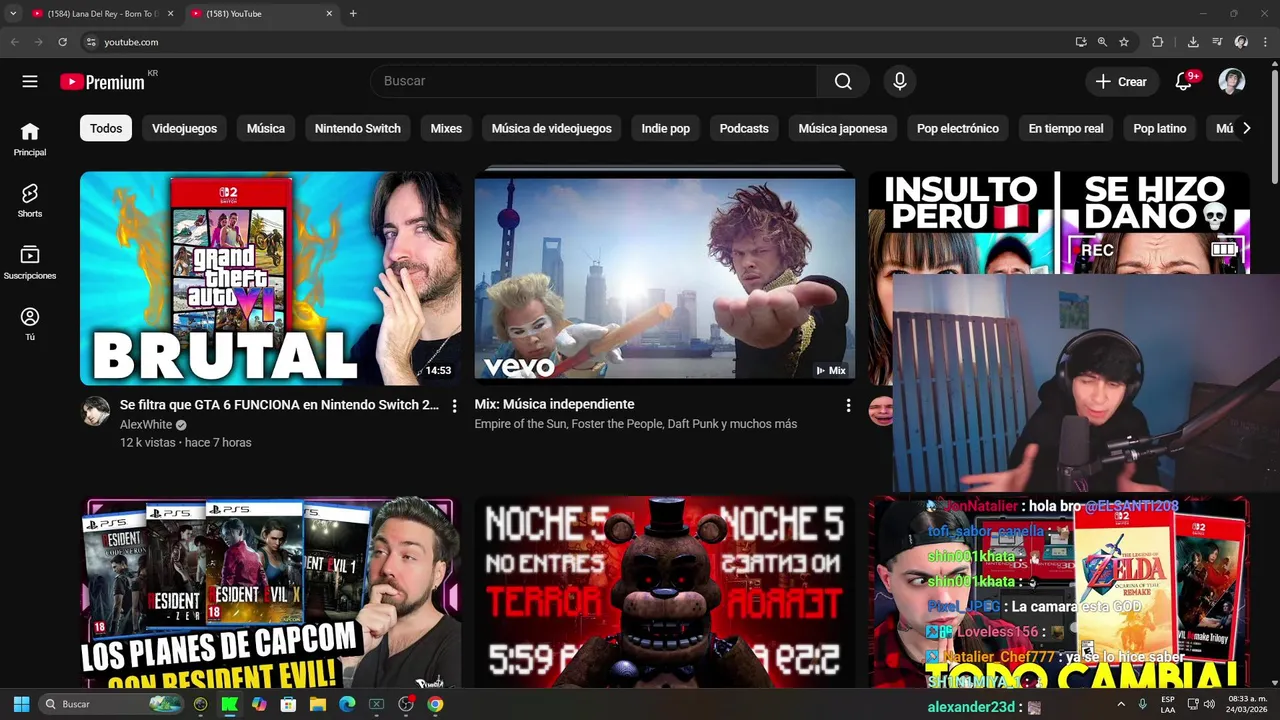Select the Nintendo Switch filter chip
Image resolution: width=1280 pixels, height=720 pixels.
click(x=358, y=128)
